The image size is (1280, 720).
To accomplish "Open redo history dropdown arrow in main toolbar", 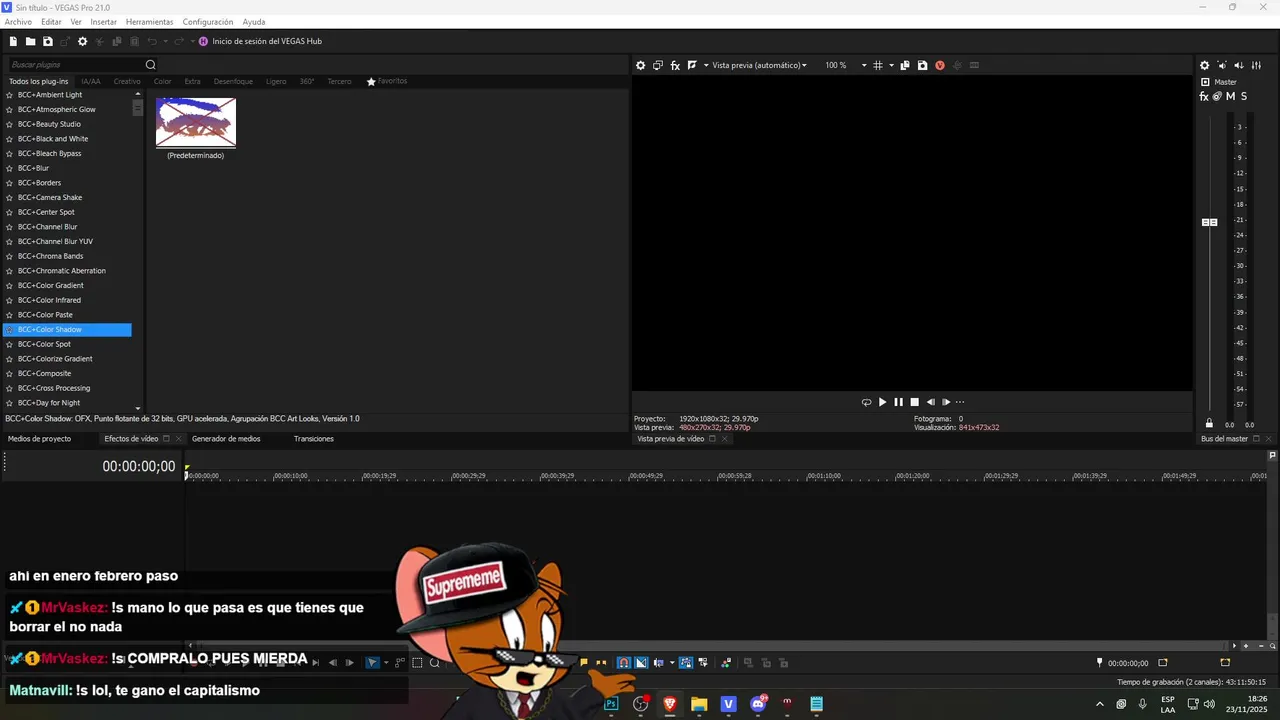I will click(192, 41).
